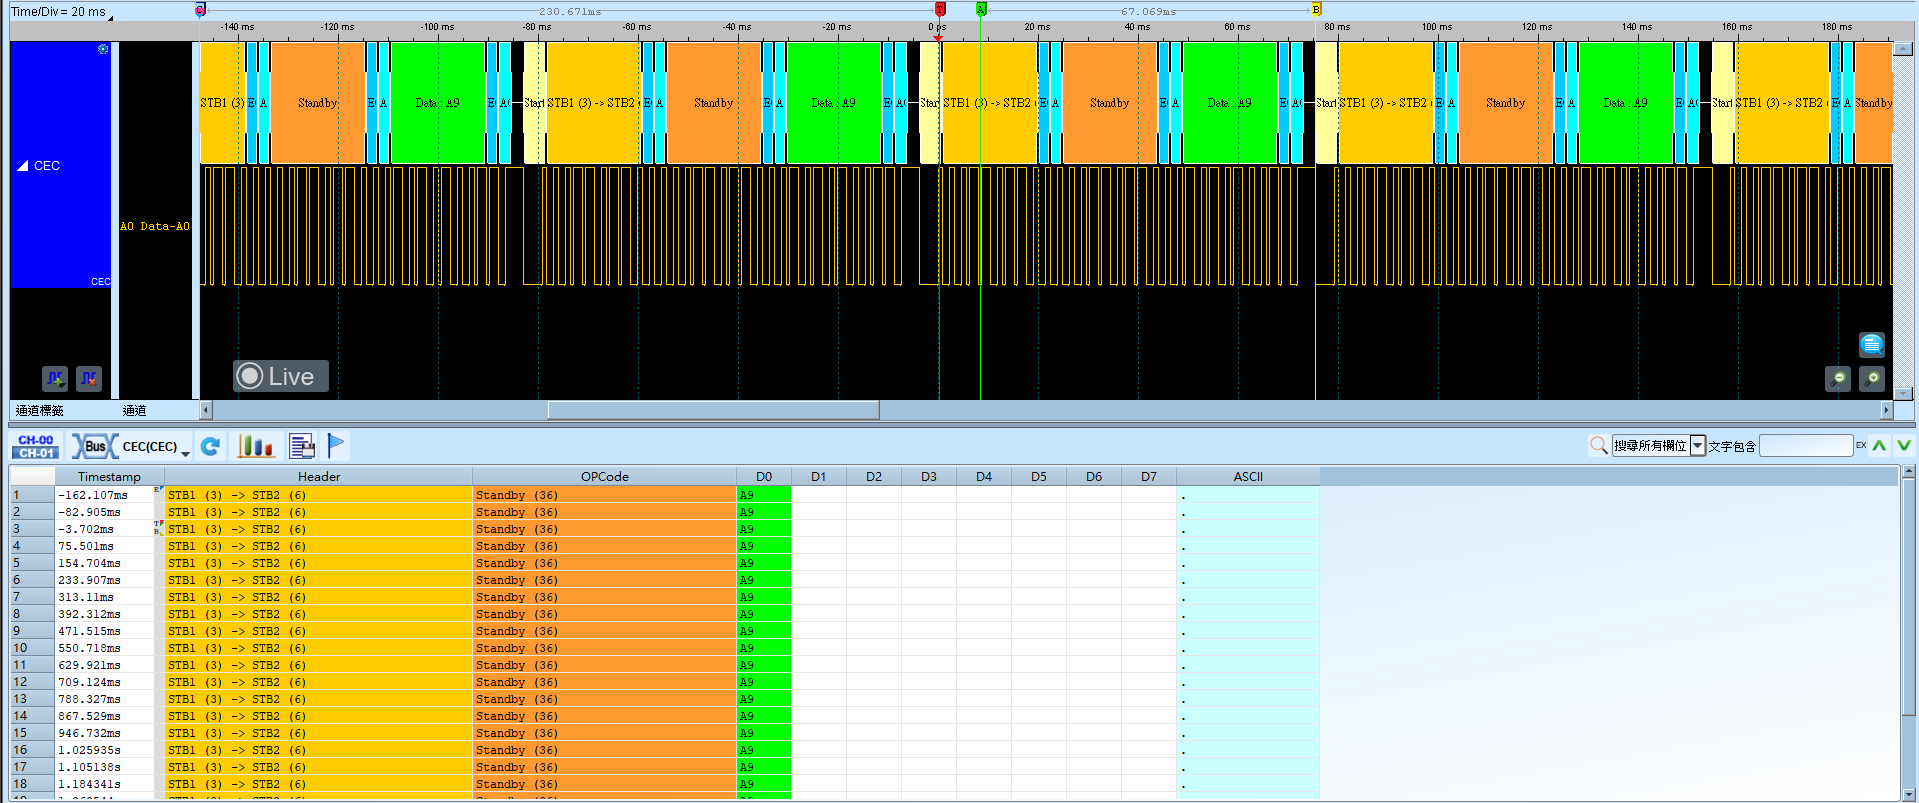Image resolution: width=1919 pixels, height=803 pixels.
Task: Zoom out the waveform view
Action: tap(1838, 379)
